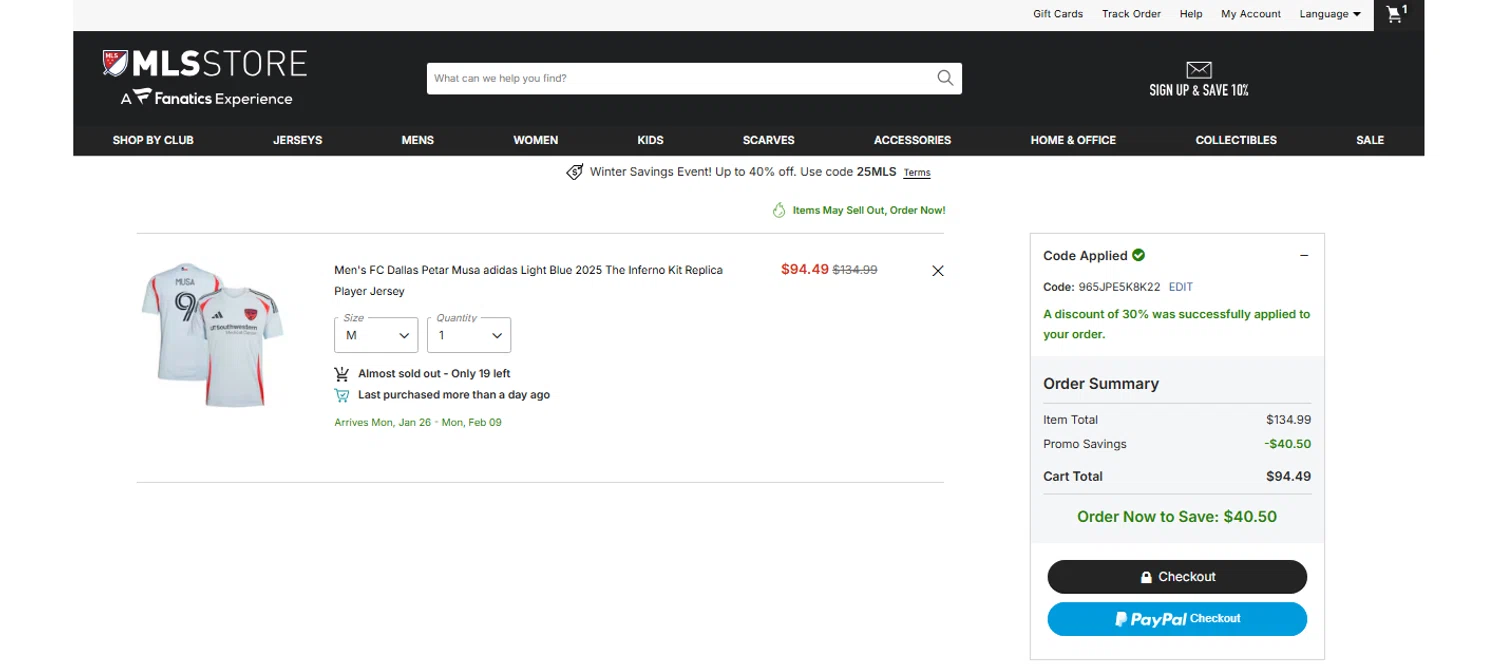Image resolution: width=1500 pixels, height=671 pixels.
Task: Click the Track Order link
Action: click(1131, 14)
